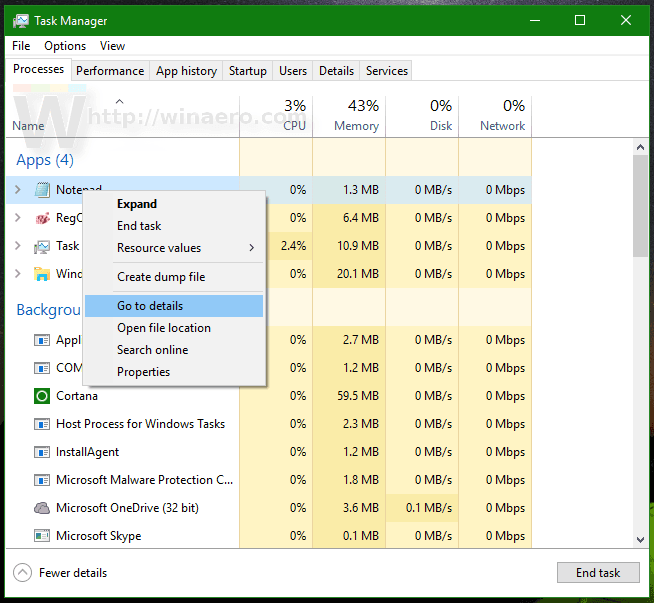Click the End task button at bottom
654x603 pixels.
click(x=598, y=573)
